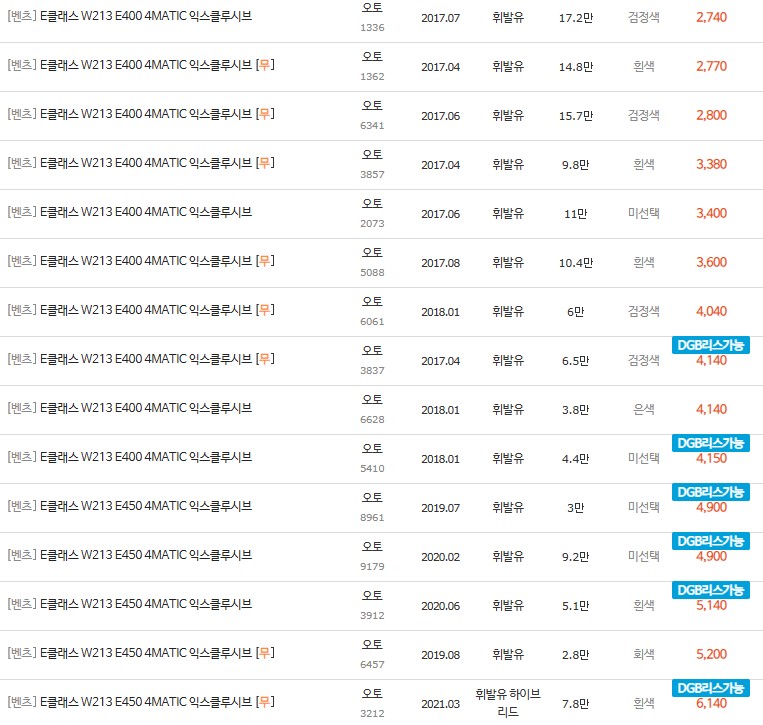Click the [무] marker in row 3837

[265, 359]
